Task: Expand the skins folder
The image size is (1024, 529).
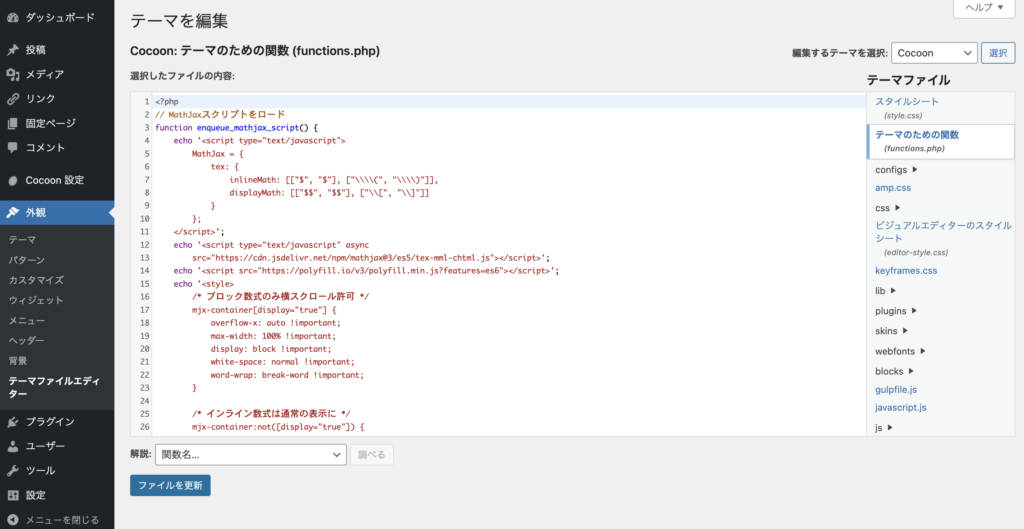Action: click(x=892, y=330)
